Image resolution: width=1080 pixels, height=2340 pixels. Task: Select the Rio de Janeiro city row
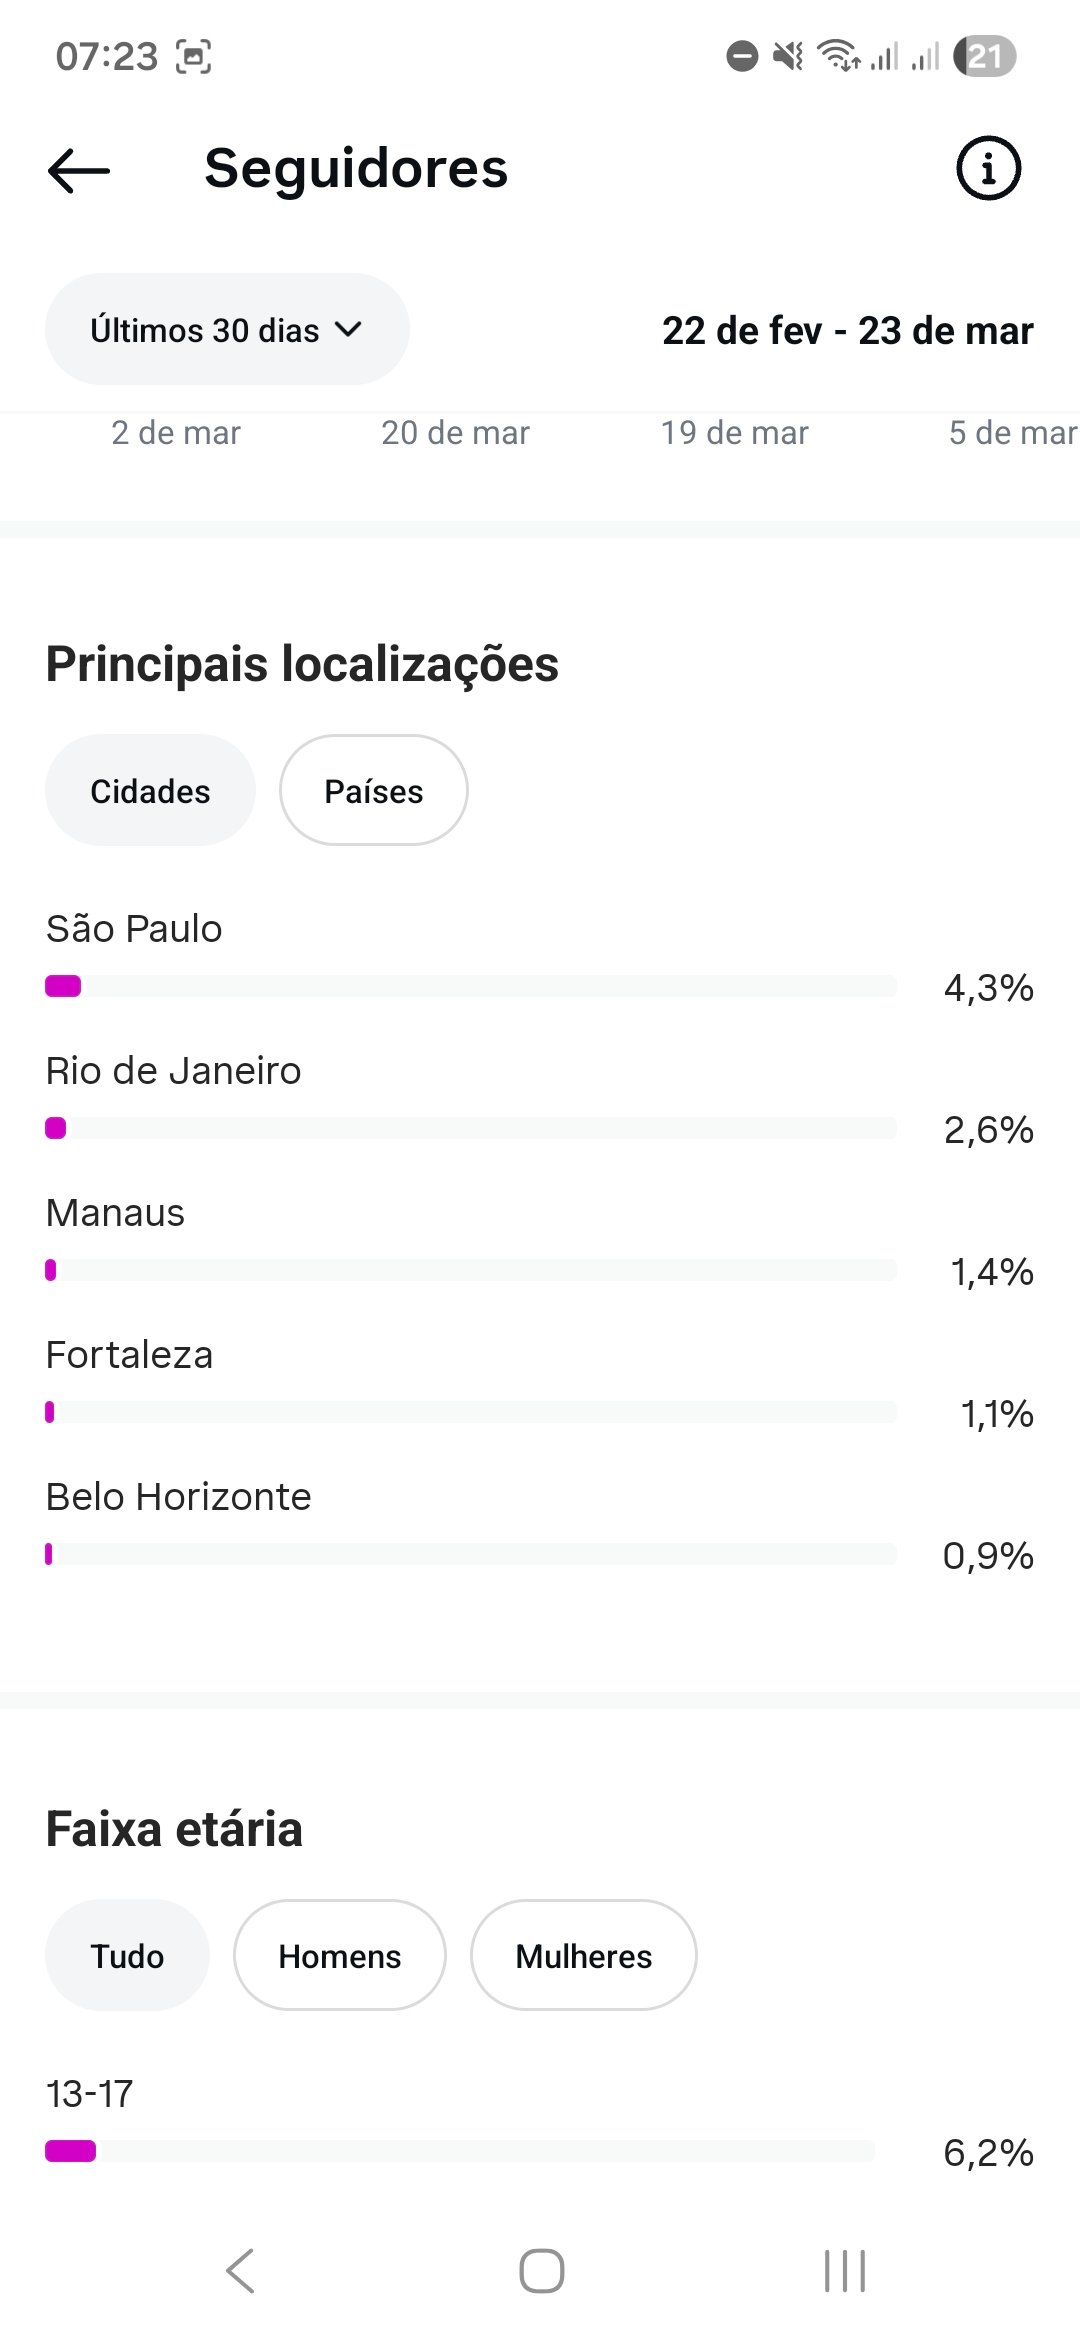[173, 1071]
